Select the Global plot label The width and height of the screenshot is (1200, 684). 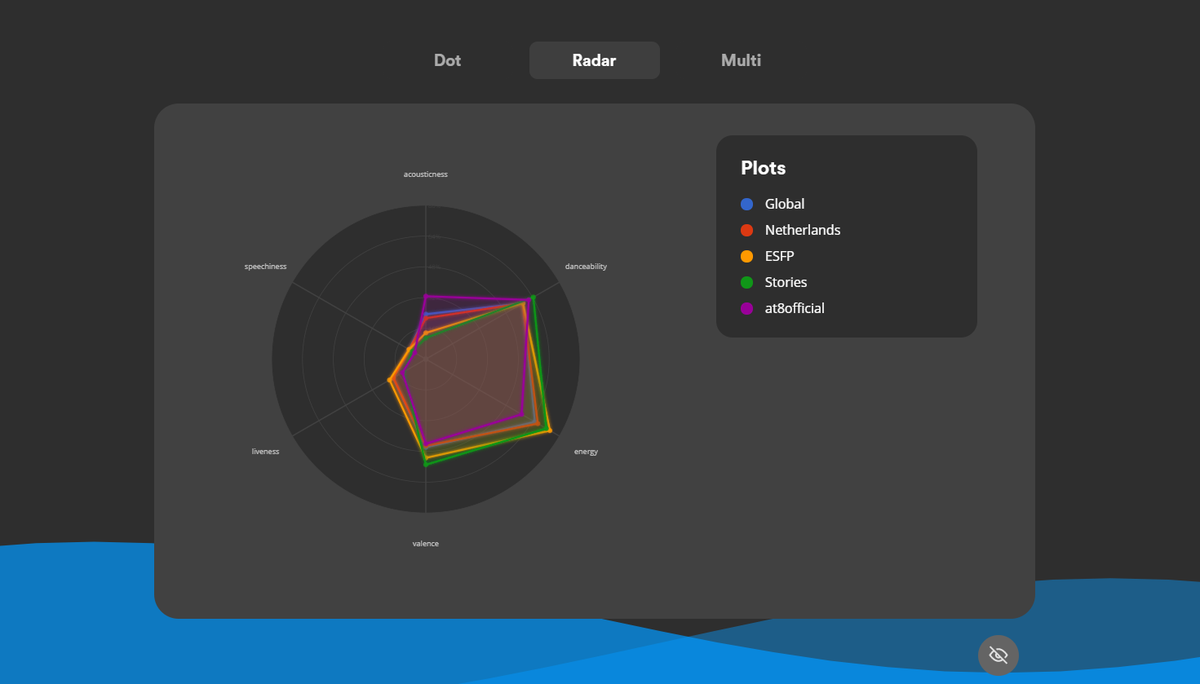coord(785,204)
